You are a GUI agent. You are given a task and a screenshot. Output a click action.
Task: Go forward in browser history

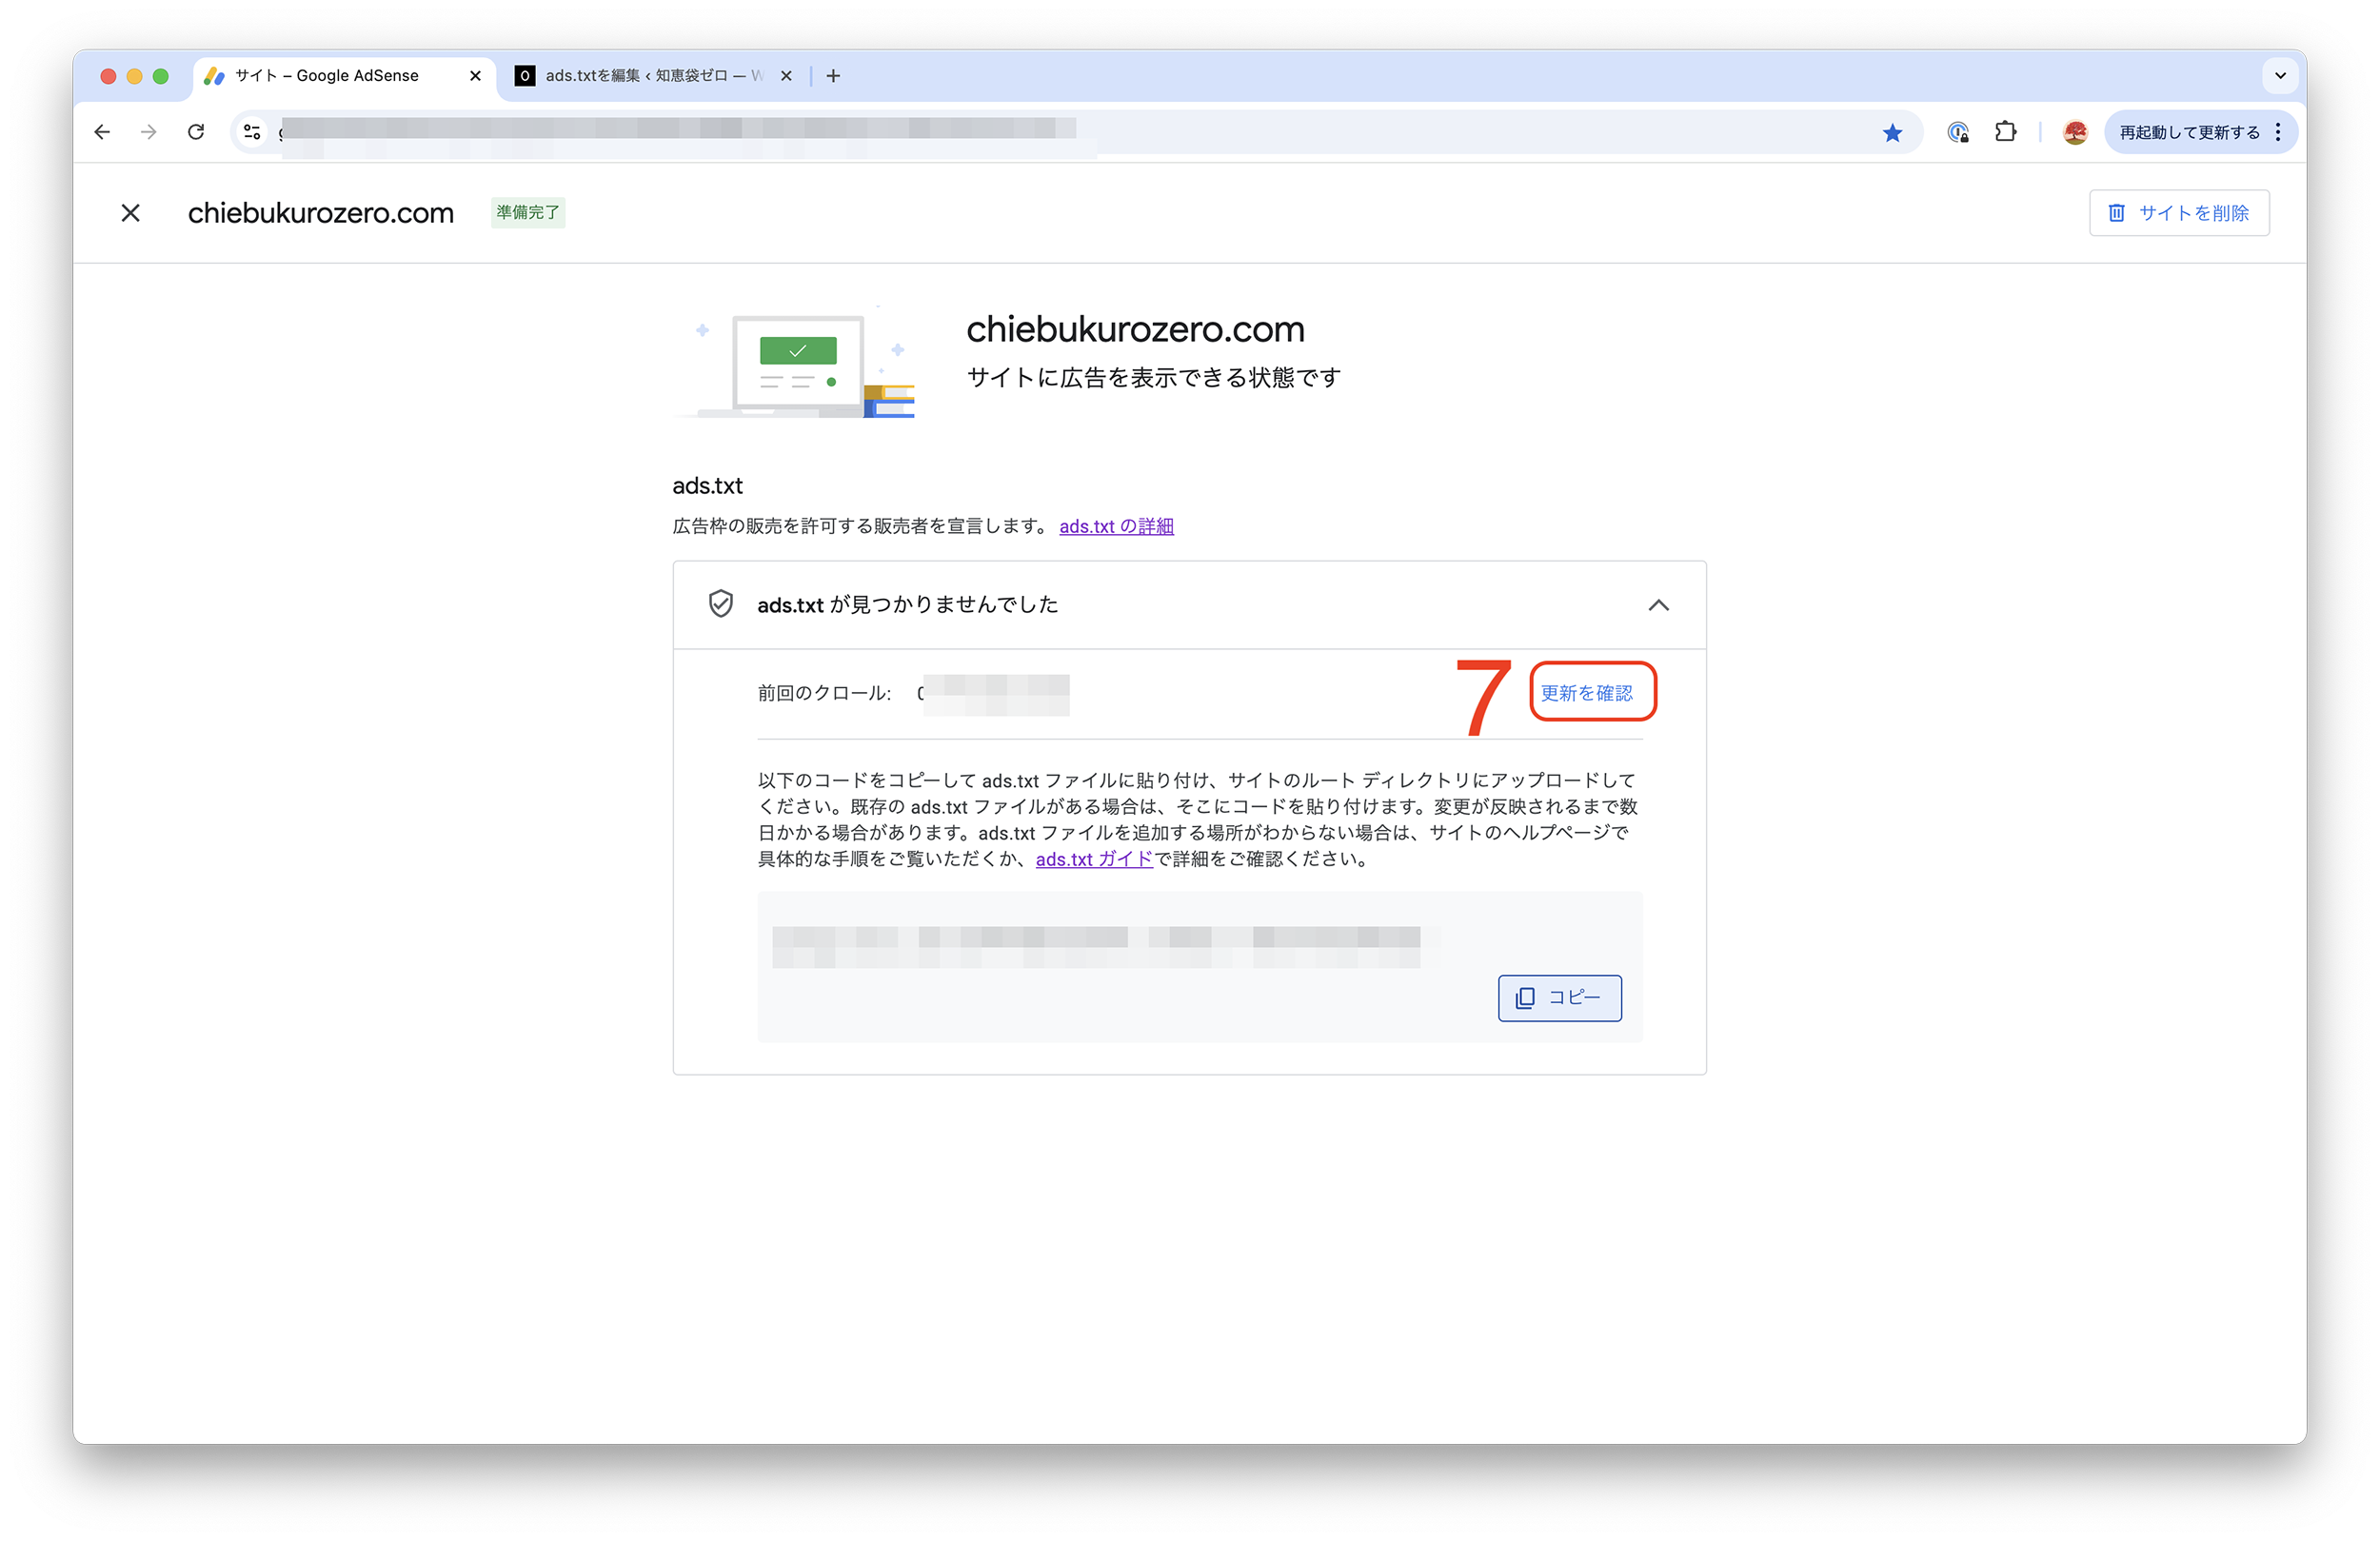[149, 132]
